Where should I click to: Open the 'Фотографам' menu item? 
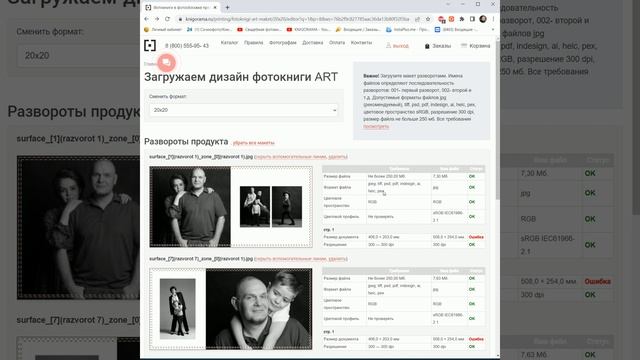tap(283, 42)
